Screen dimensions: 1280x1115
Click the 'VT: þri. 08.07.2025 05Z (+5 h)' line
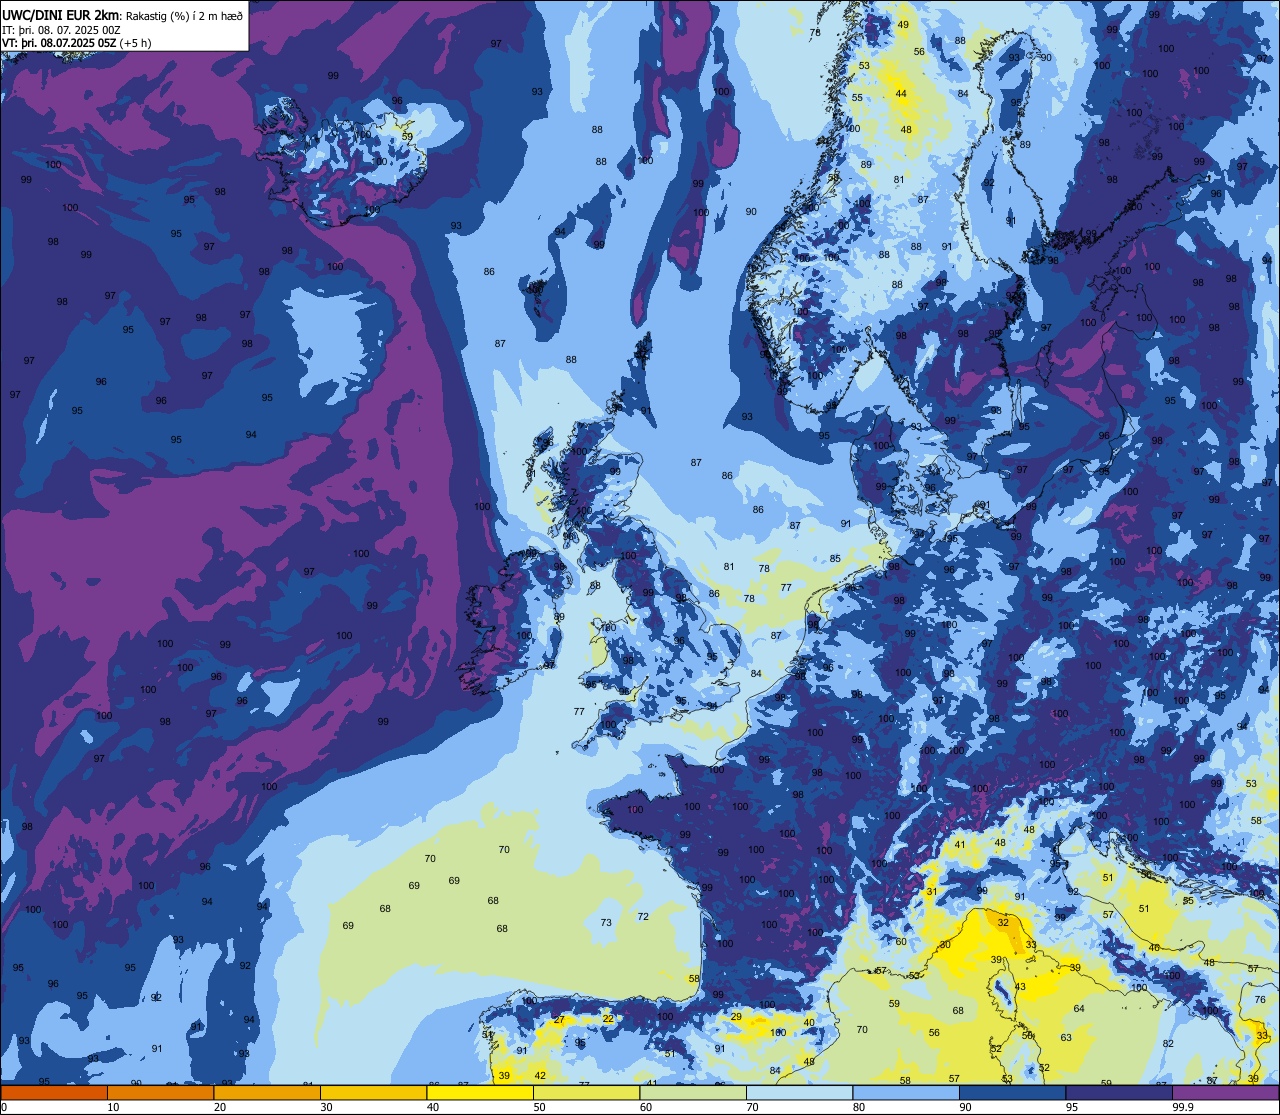(x=77, y=43)
